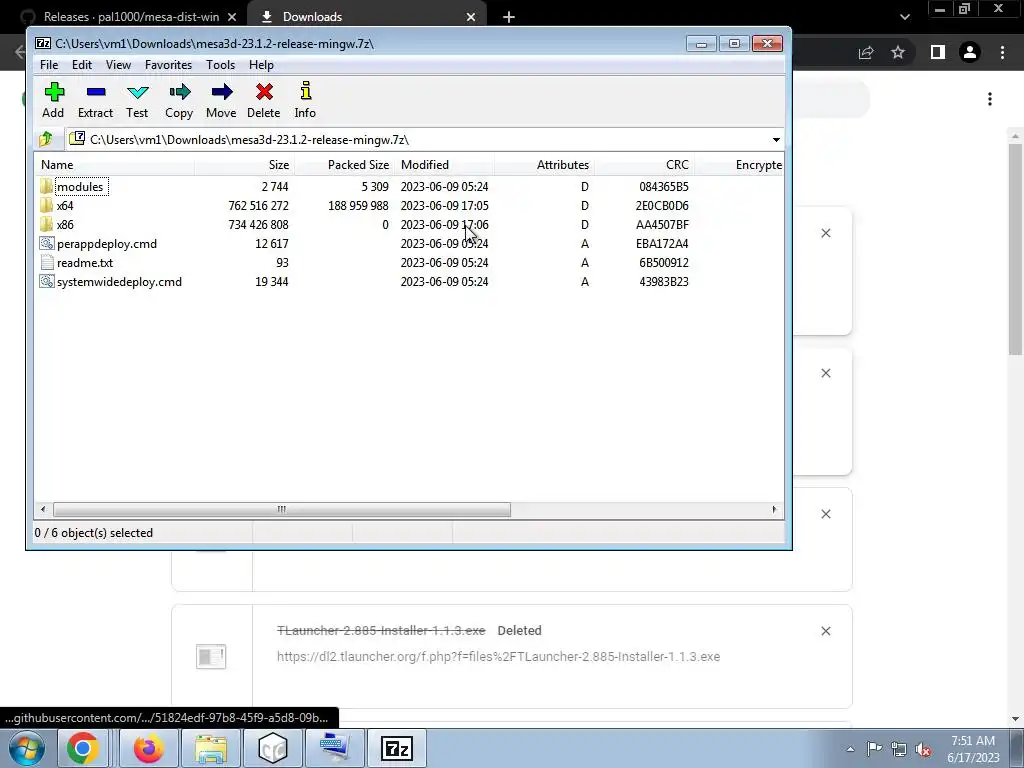Click the 7-Zip taskbar button
The image size is (1024, 768).
pos(397,748)
